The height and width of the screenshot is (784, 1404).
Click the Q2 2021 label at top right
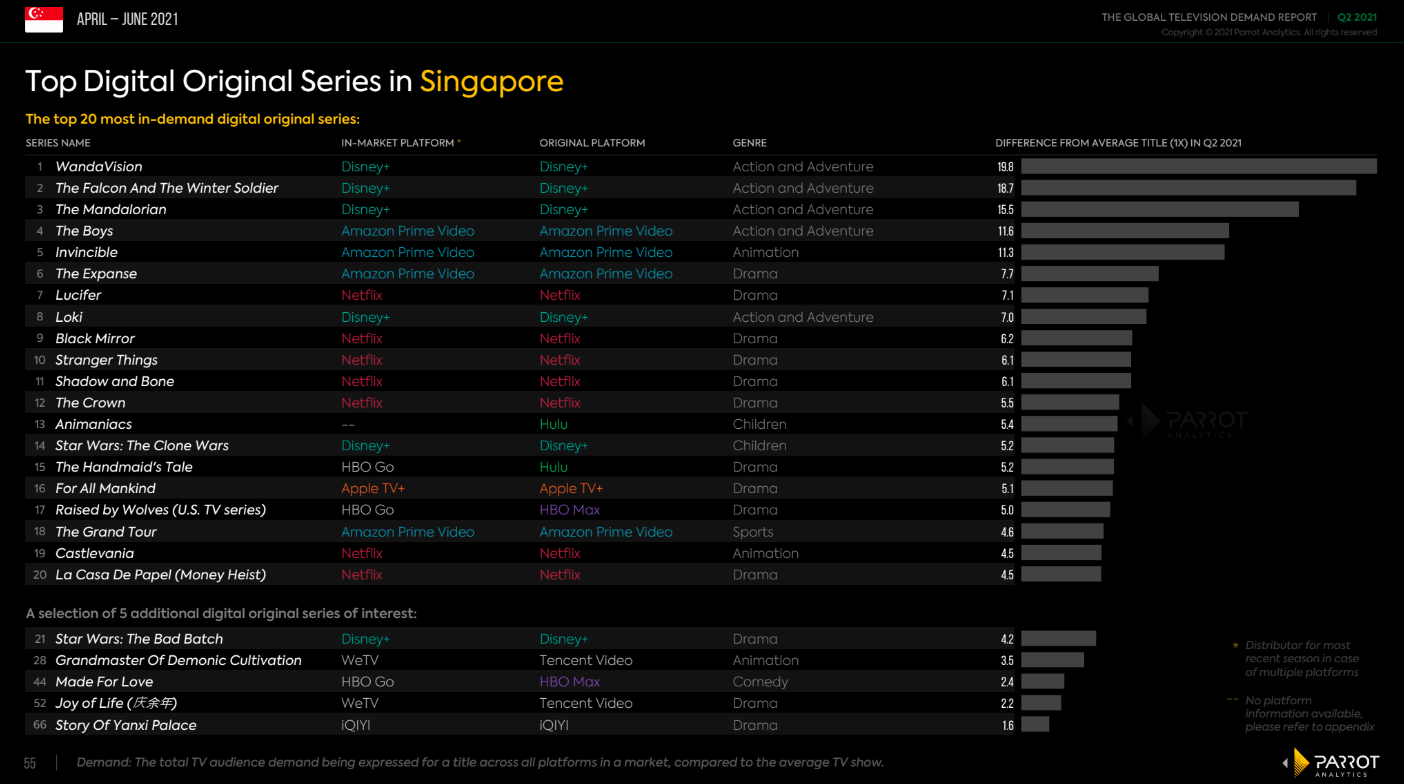tap(1357, 17)
